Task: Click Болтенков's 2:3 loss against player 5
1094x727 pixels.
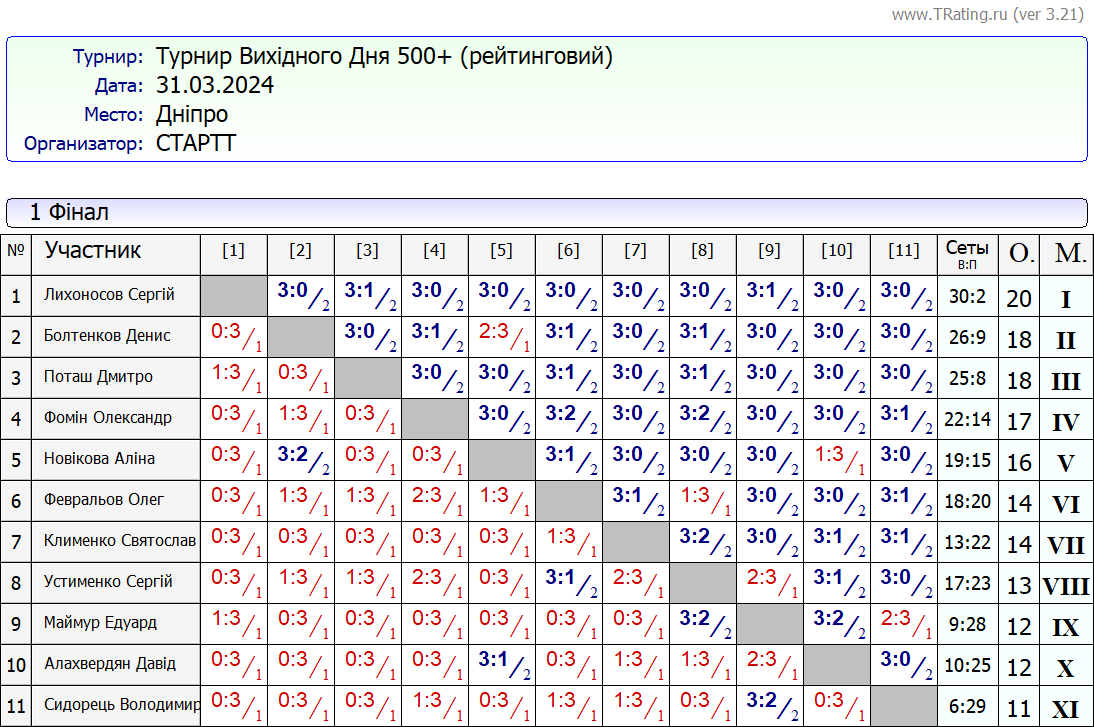Action: (x=501, y=336)
